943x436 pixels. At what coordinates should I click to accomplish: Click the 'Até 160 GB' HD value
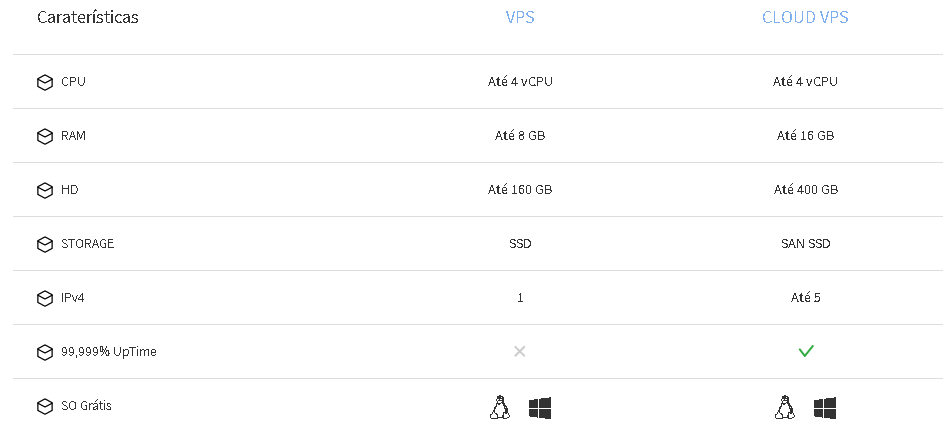pos(520,189)
